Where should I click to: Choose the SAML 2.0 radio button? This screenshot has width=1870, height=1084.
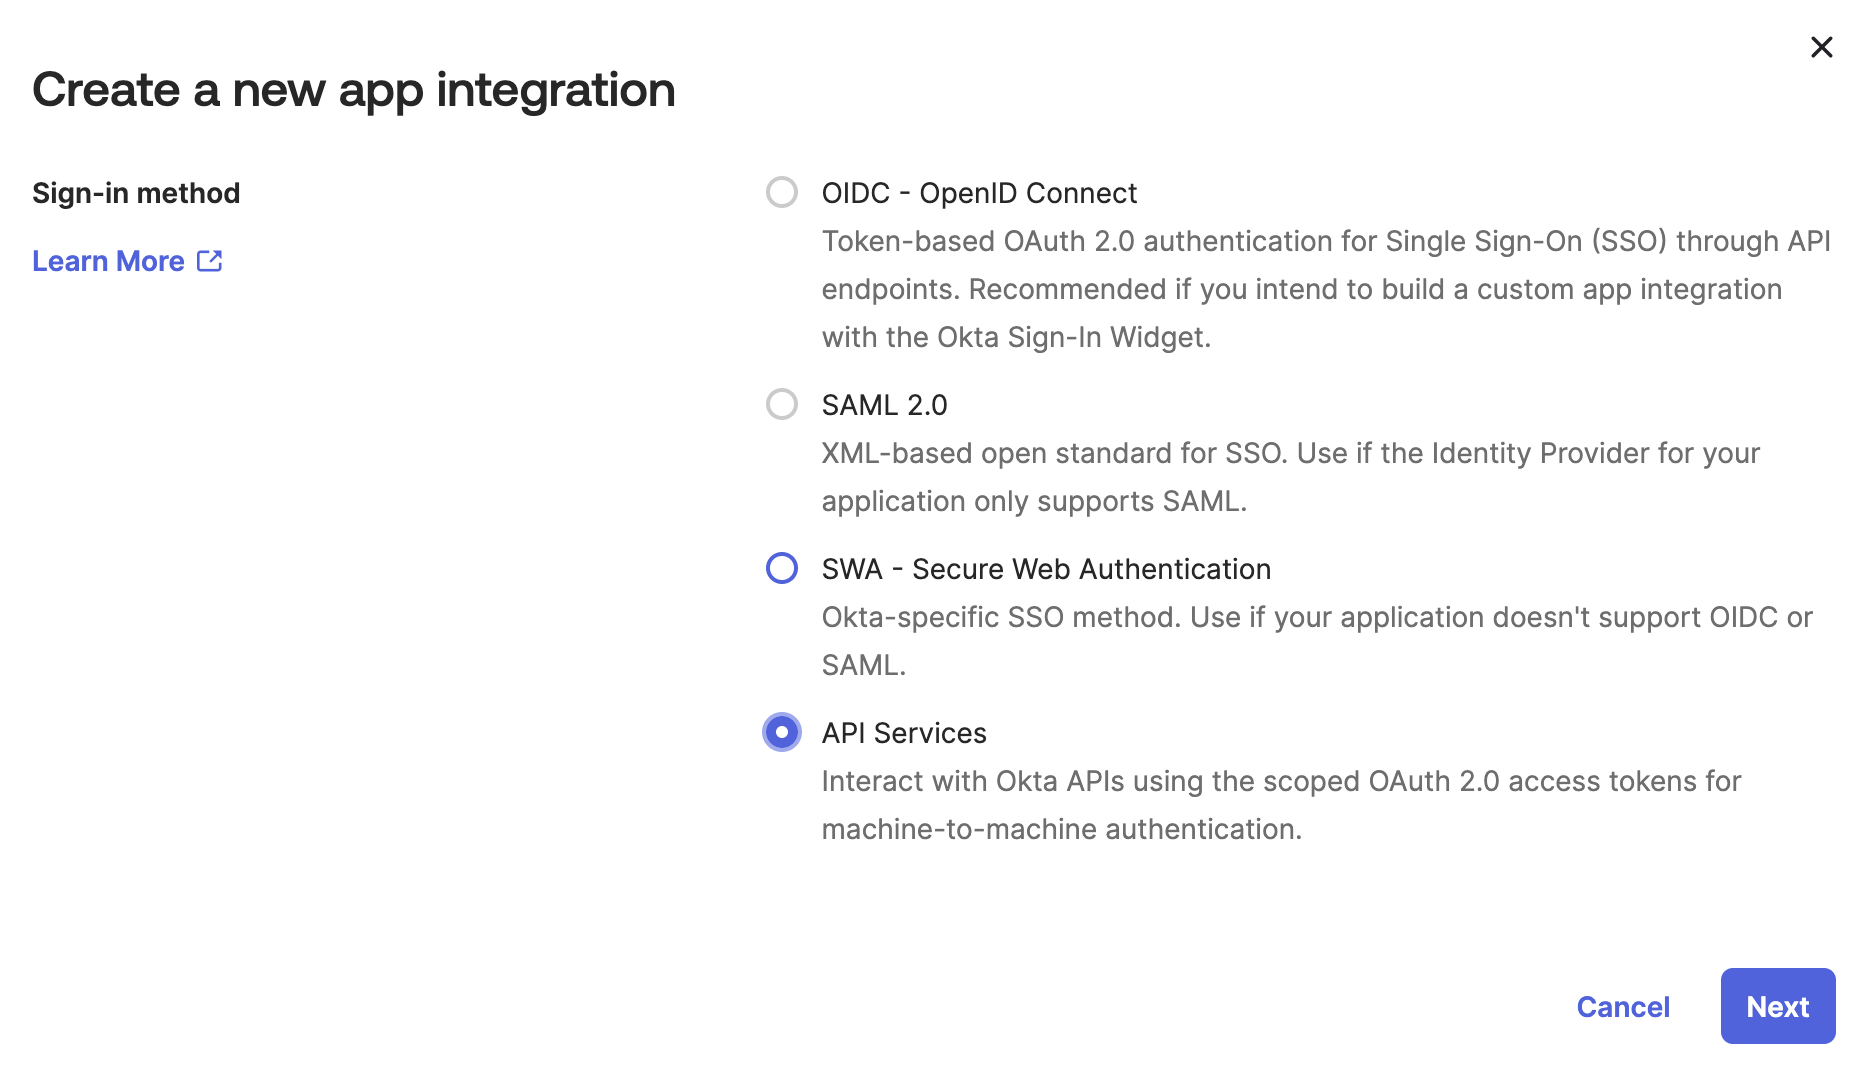tap(781, 404)
